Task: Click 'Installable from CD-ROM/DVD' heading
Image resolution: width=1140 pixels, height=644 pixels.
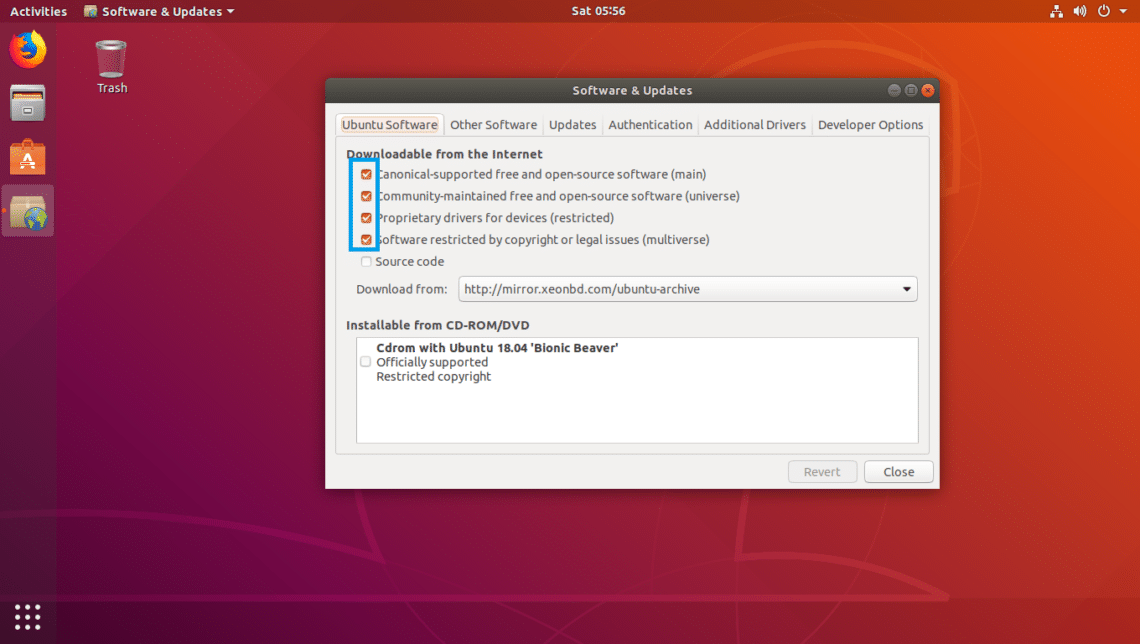Action: [x=438, y=325]
